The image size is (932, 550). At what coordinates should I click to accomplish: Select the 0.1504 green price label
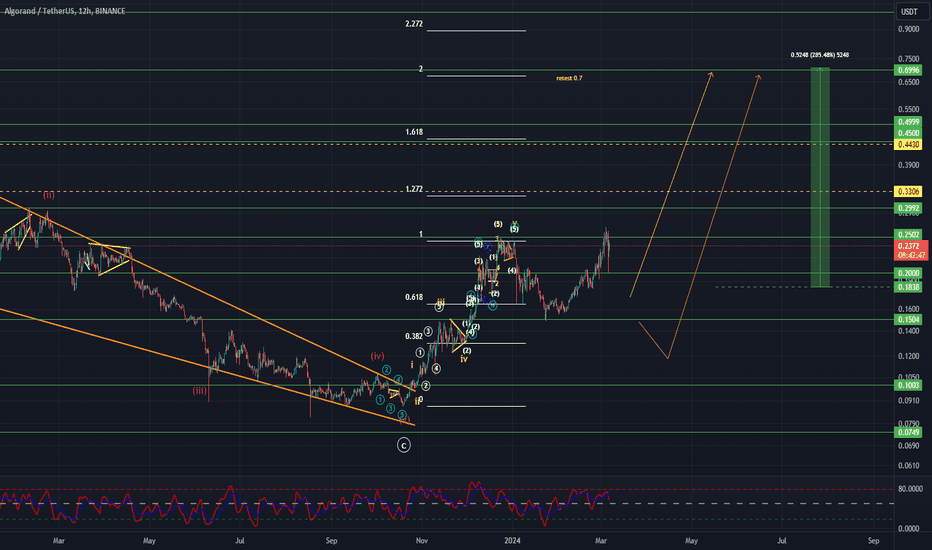click(908, 319)
